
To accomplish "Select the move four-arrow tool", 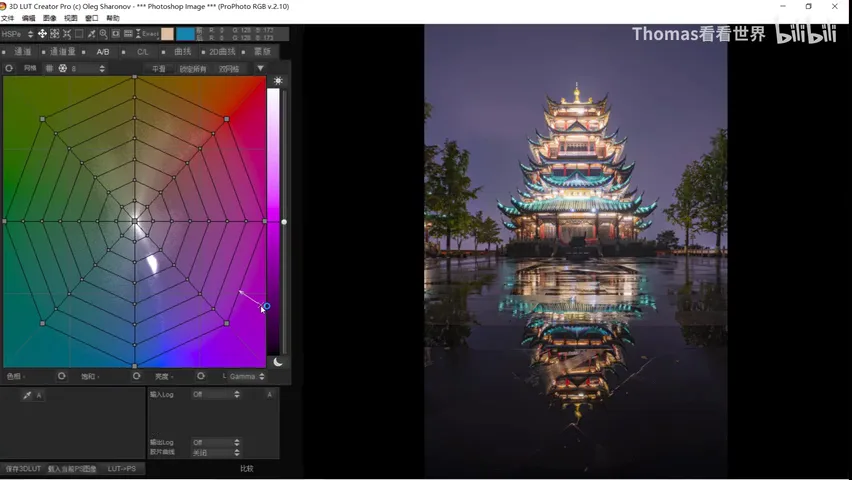I will coord(42,34).
